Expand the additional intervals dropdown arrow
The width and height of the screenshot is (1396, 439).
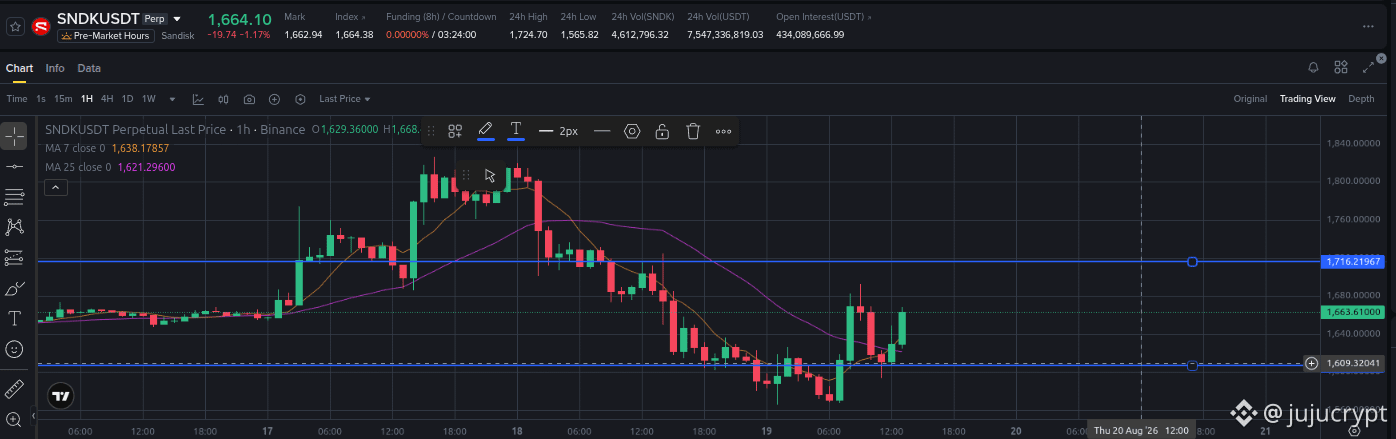(172, 99)
